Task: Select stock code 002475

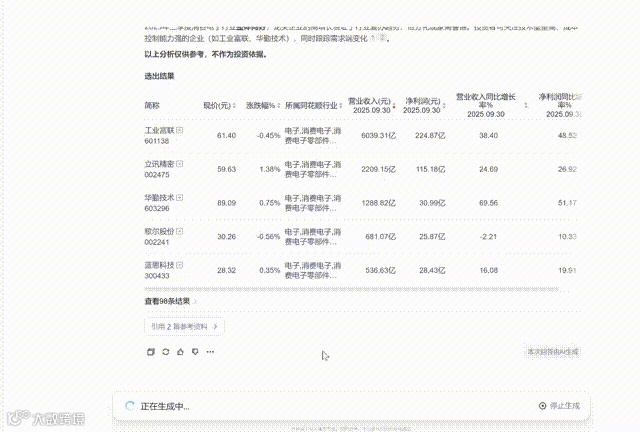Action: point(157,175)
